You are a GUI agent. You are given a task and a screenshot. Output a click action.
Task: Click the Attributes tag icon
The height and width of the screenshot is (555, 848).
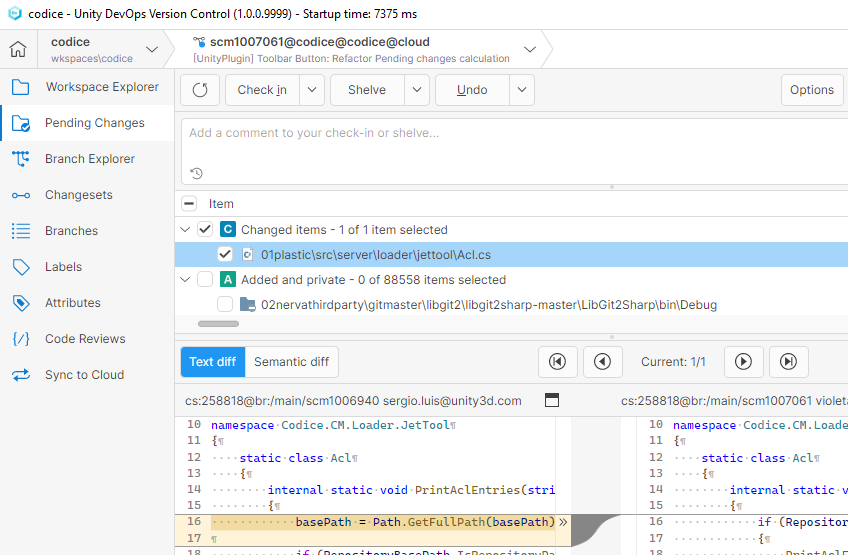click(x=21, y=303)
